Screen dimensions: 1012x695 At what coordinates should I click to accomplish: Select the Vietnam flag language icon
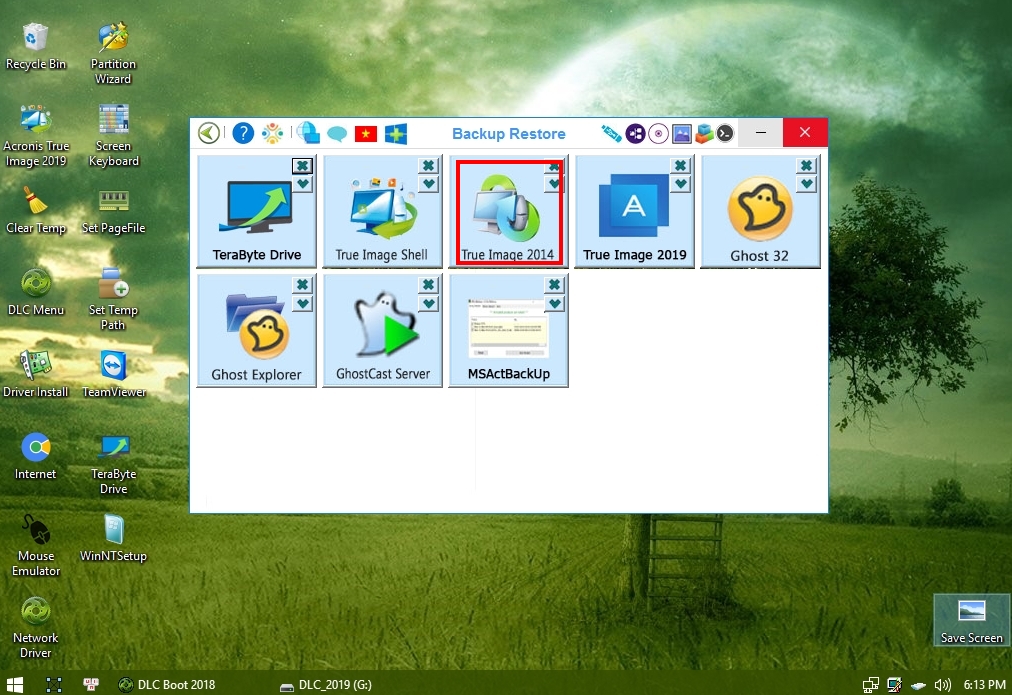[x=366, y=134]
